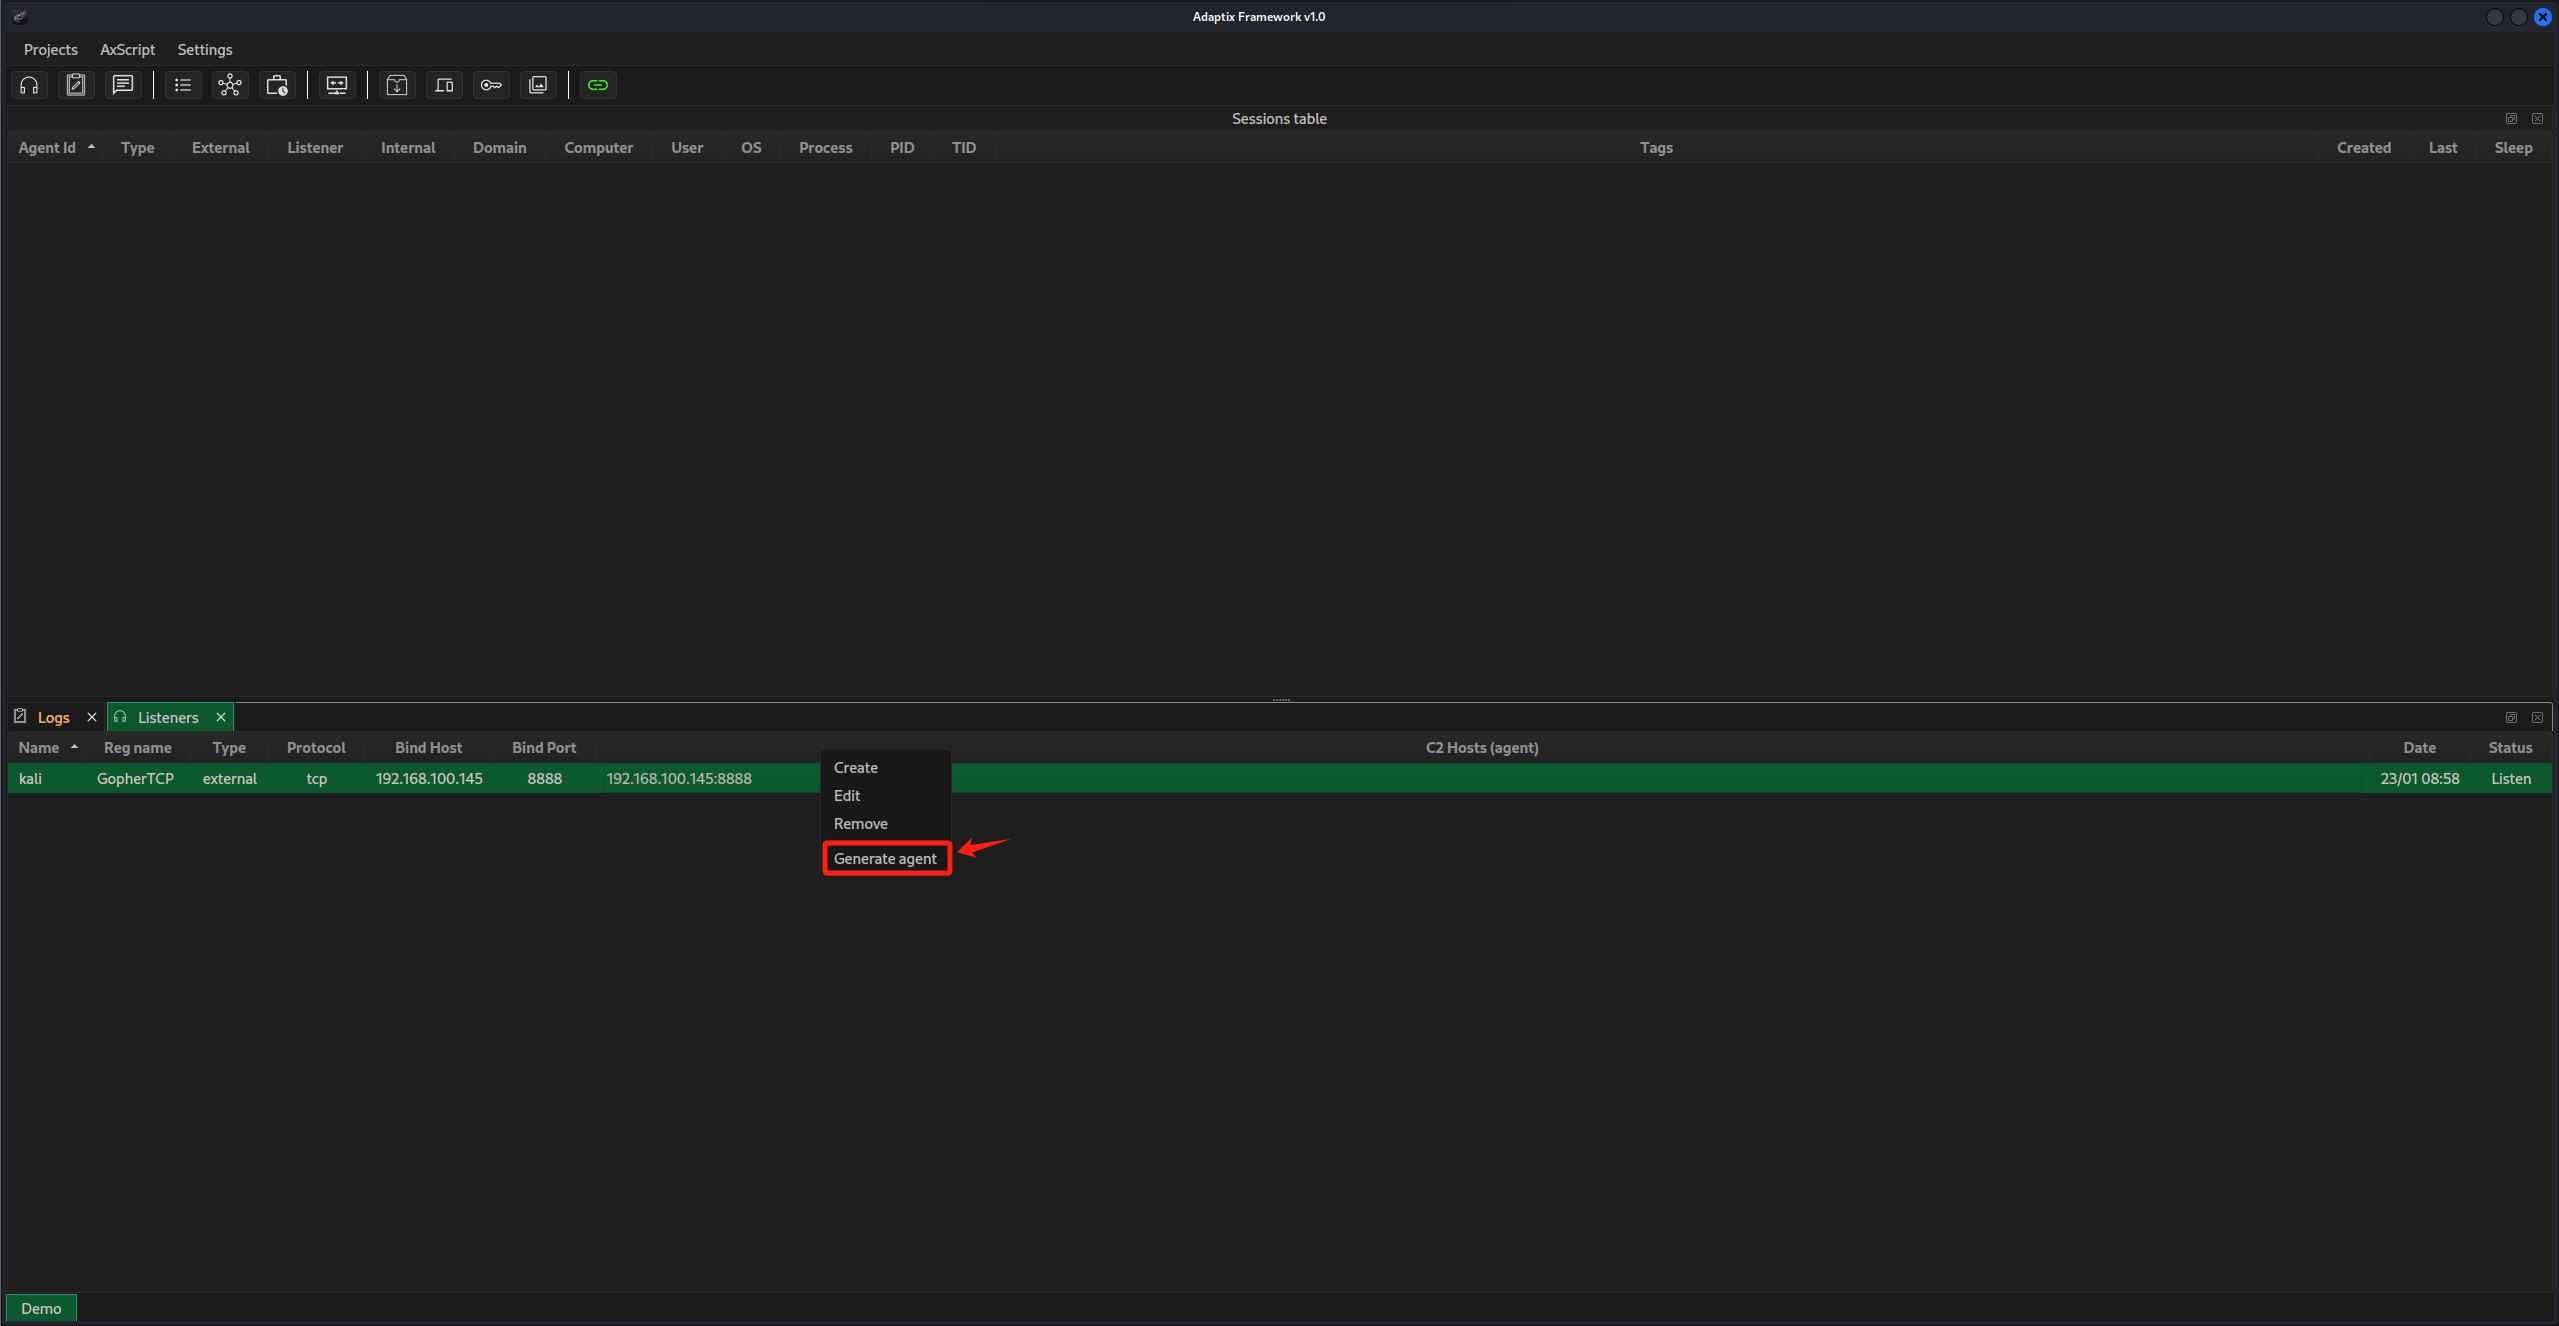Viewport: 2559px width, 1326px height.
Task: Open downloads box-arrow toolbar icon
Action: click(397, 85)
